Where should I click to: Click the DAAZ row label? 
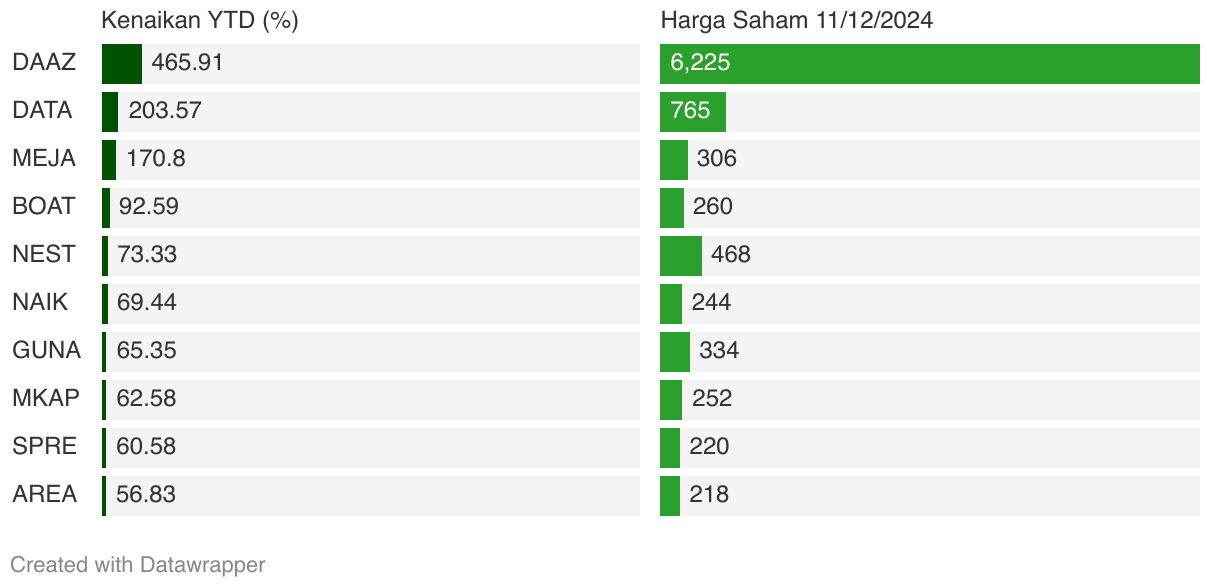click(44, 63)
